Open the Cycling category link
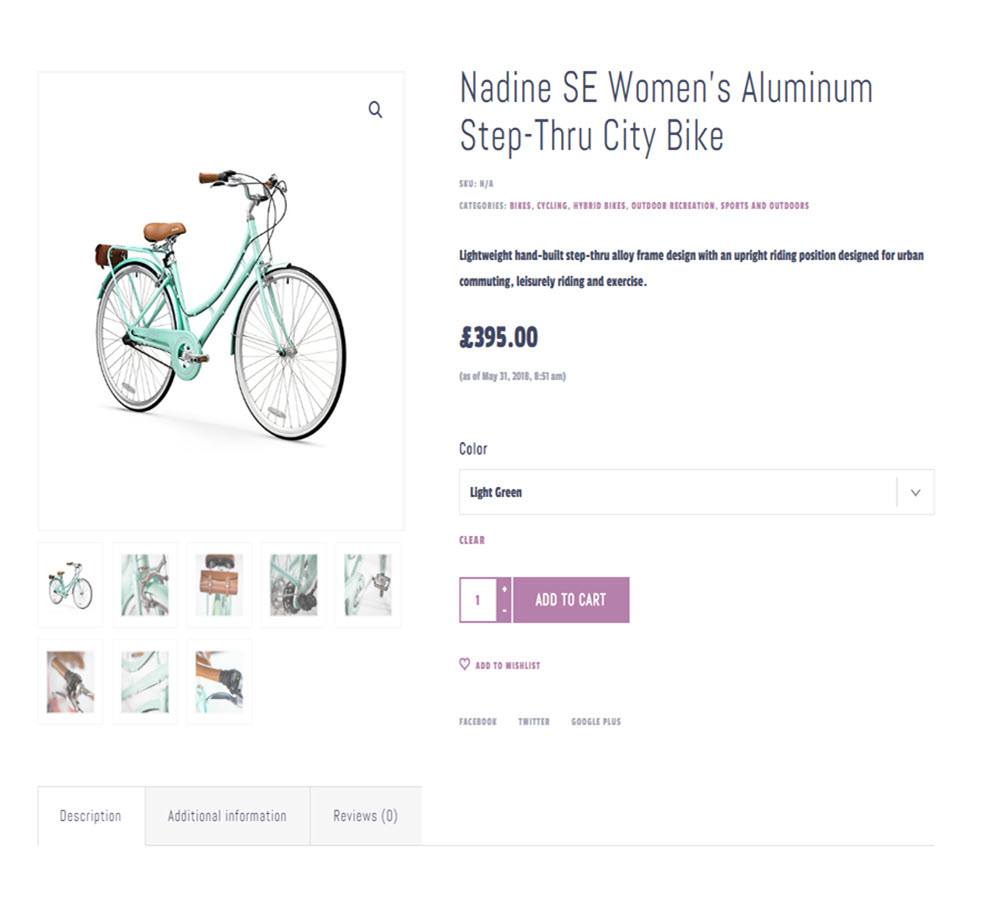This screenshot has height=907, width=1000. click(552, 205)
